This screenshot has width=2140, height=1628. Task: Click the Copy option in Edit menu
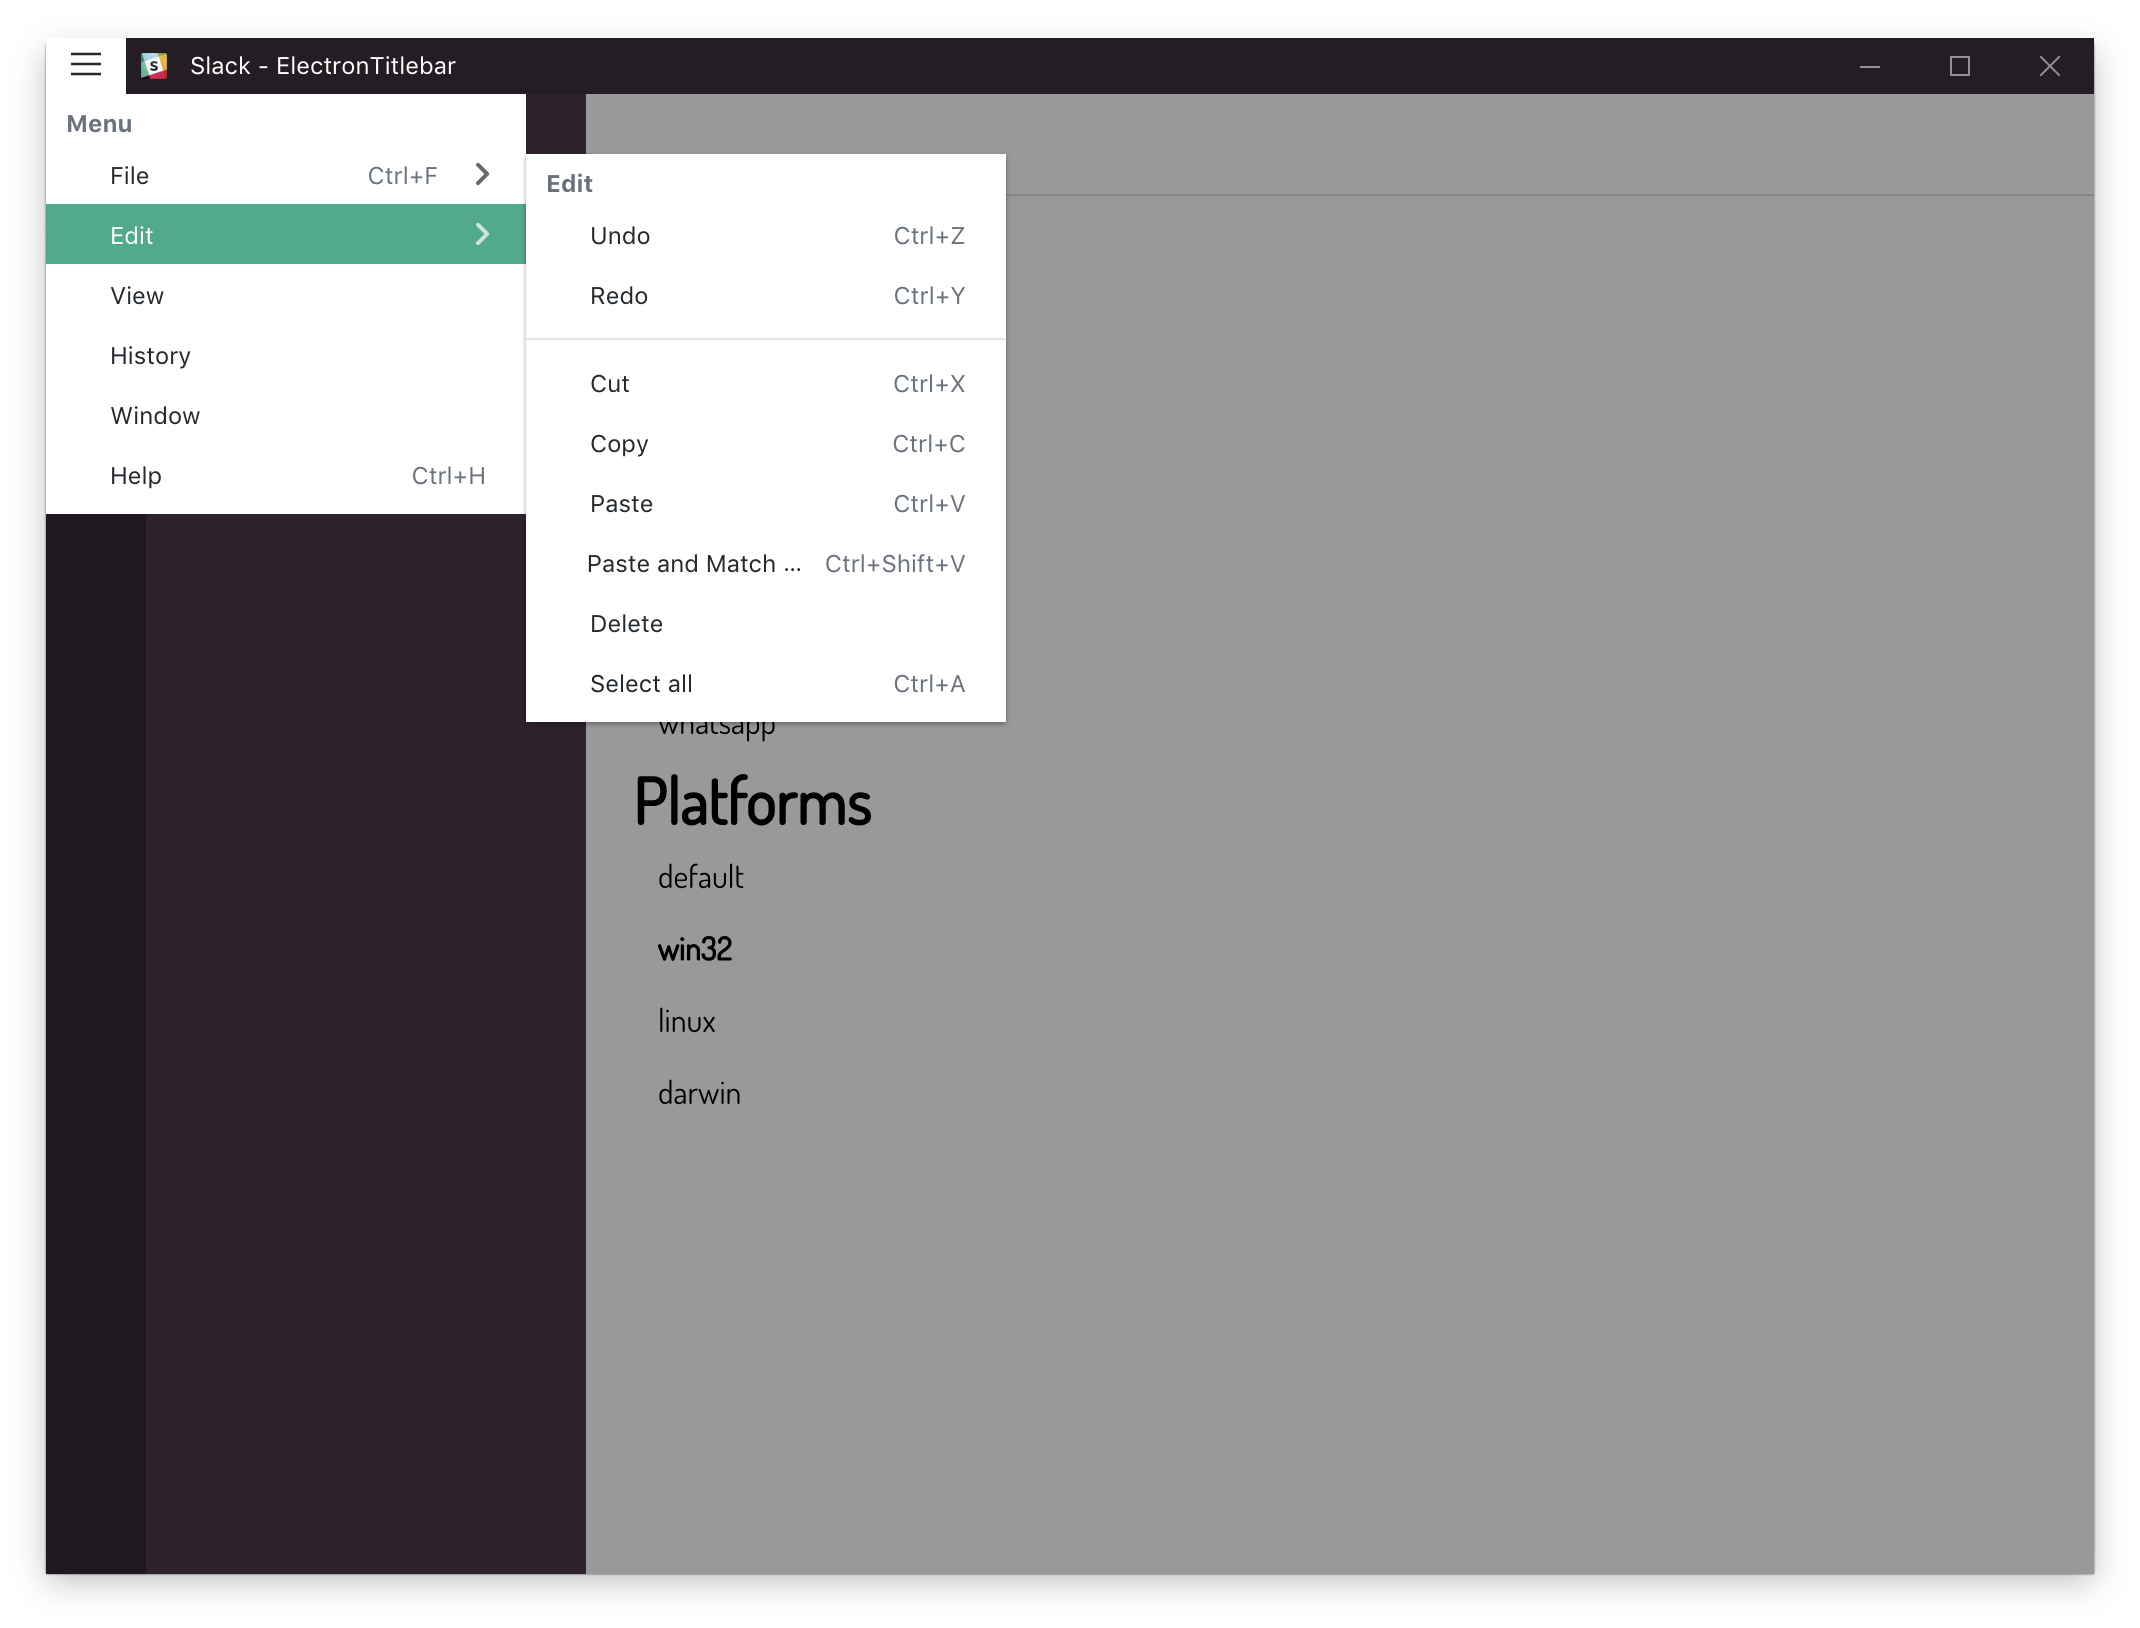617,441
